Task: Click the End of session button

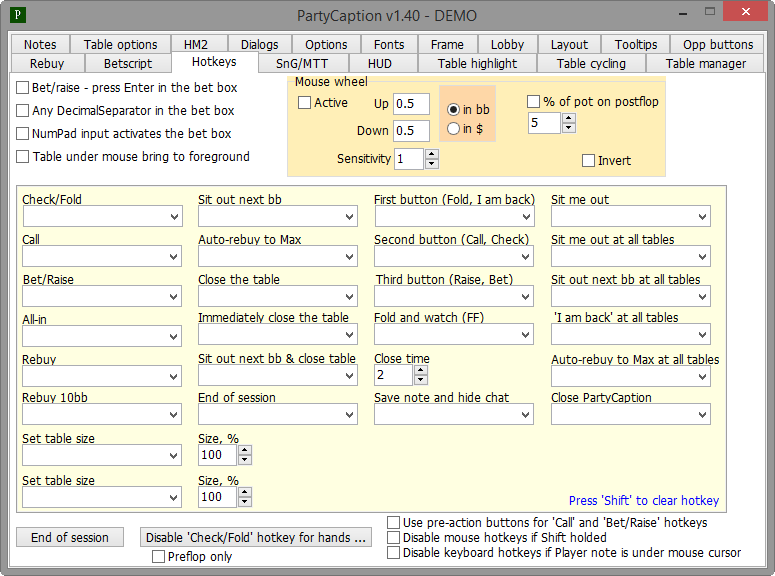Action: pyautogui.click(x=70, y=537)
